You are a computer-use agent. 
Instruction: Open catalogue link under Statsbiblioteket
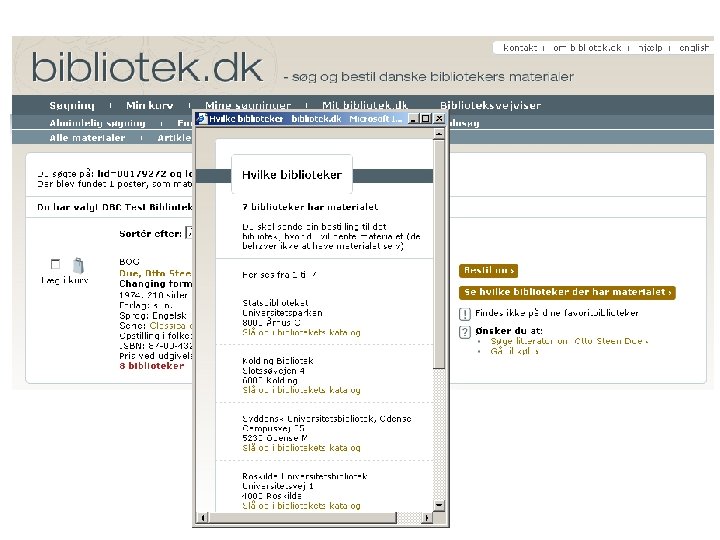[301, 332]
